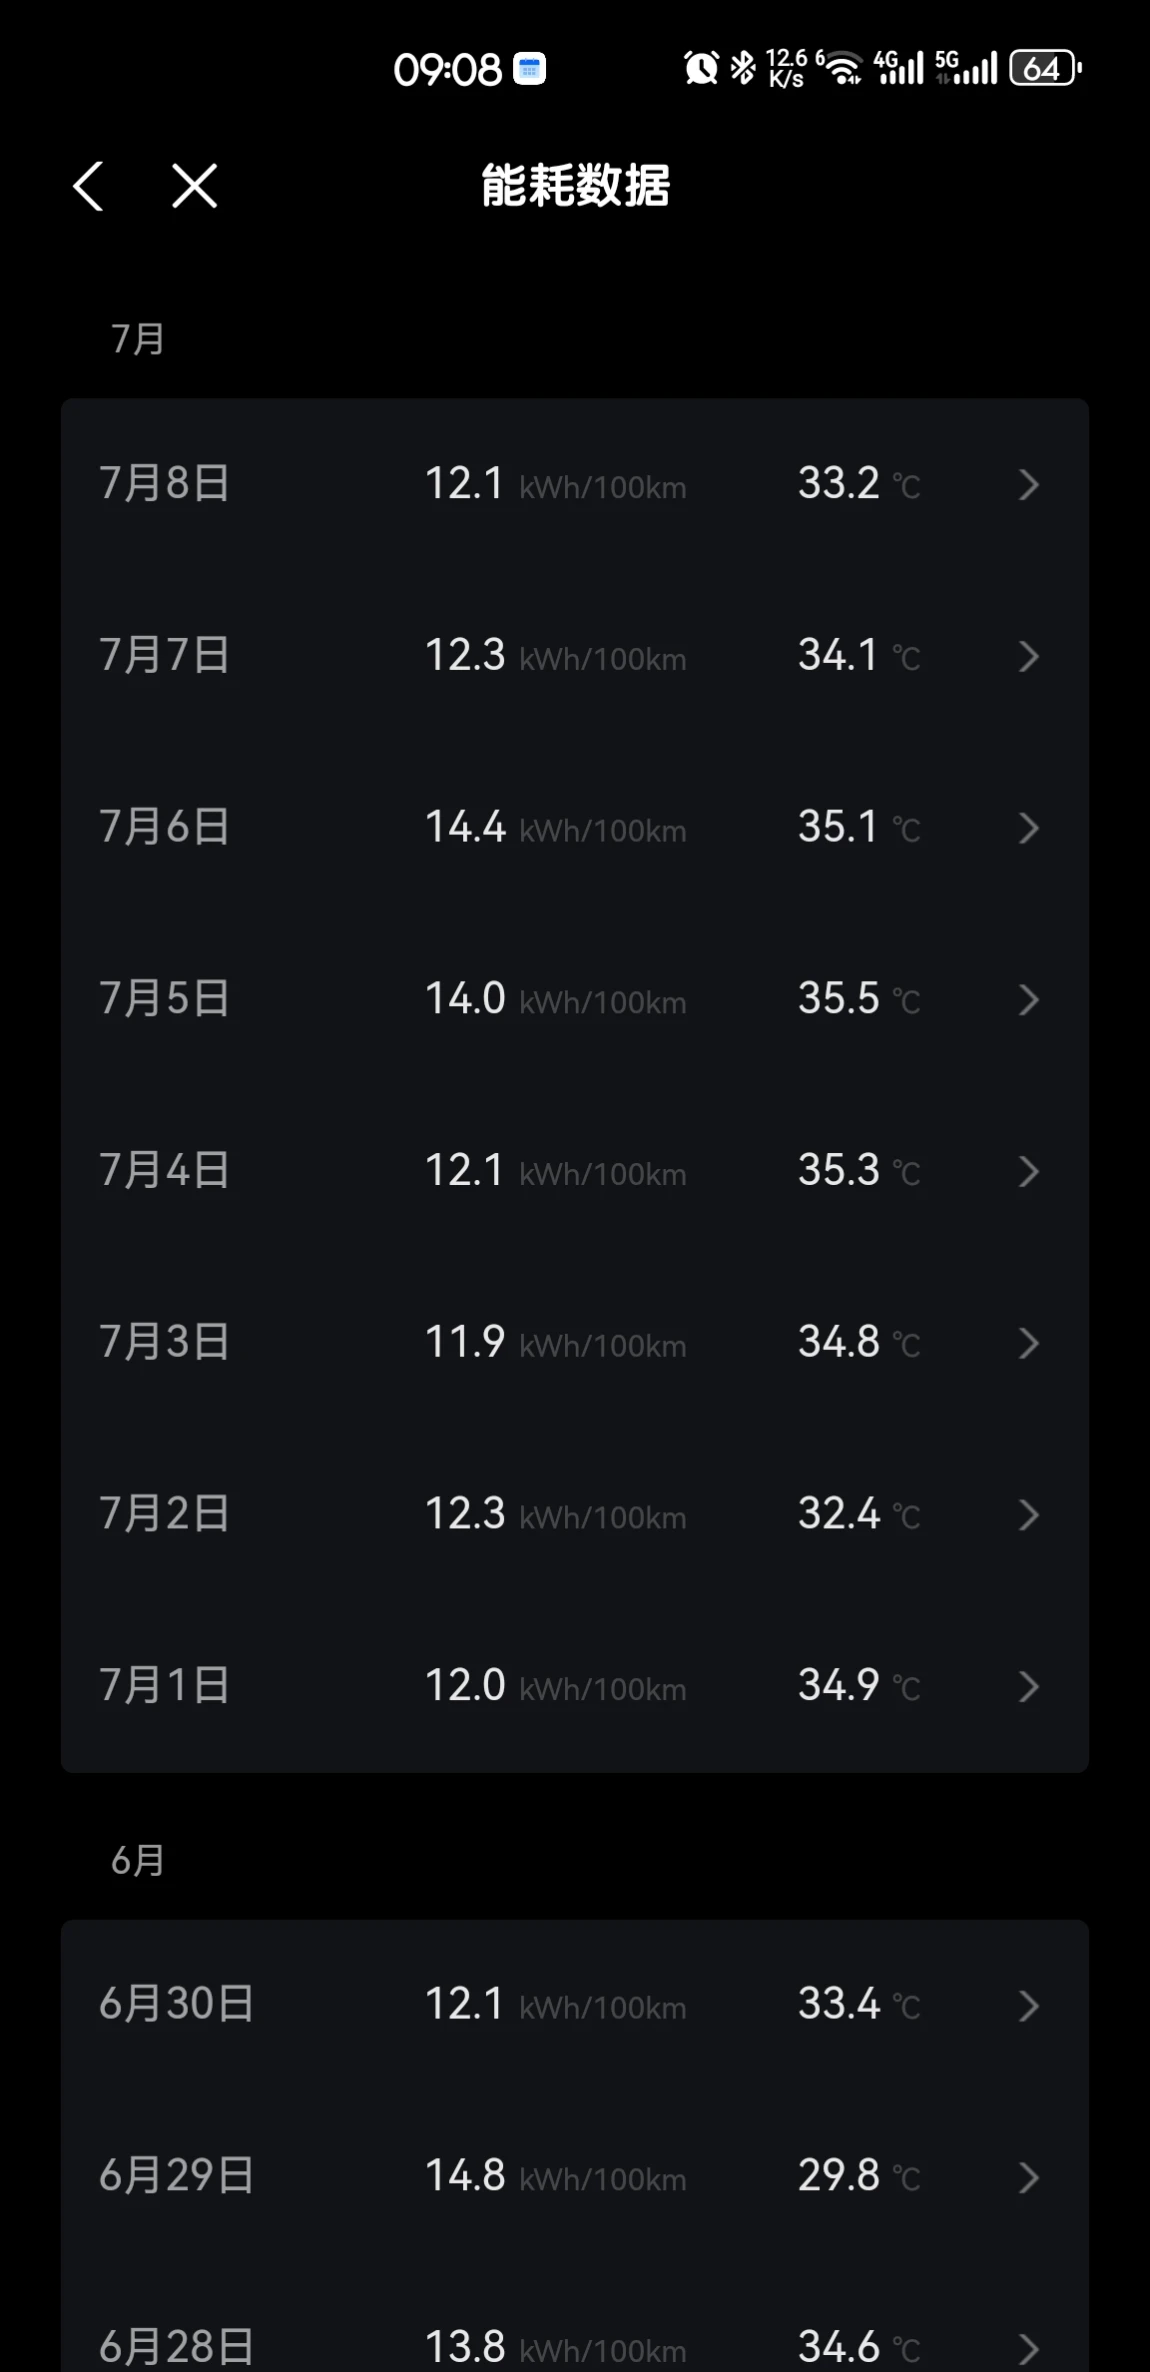Select the 7月4日 row
1150x2372 pixels.
(575, 1171)
